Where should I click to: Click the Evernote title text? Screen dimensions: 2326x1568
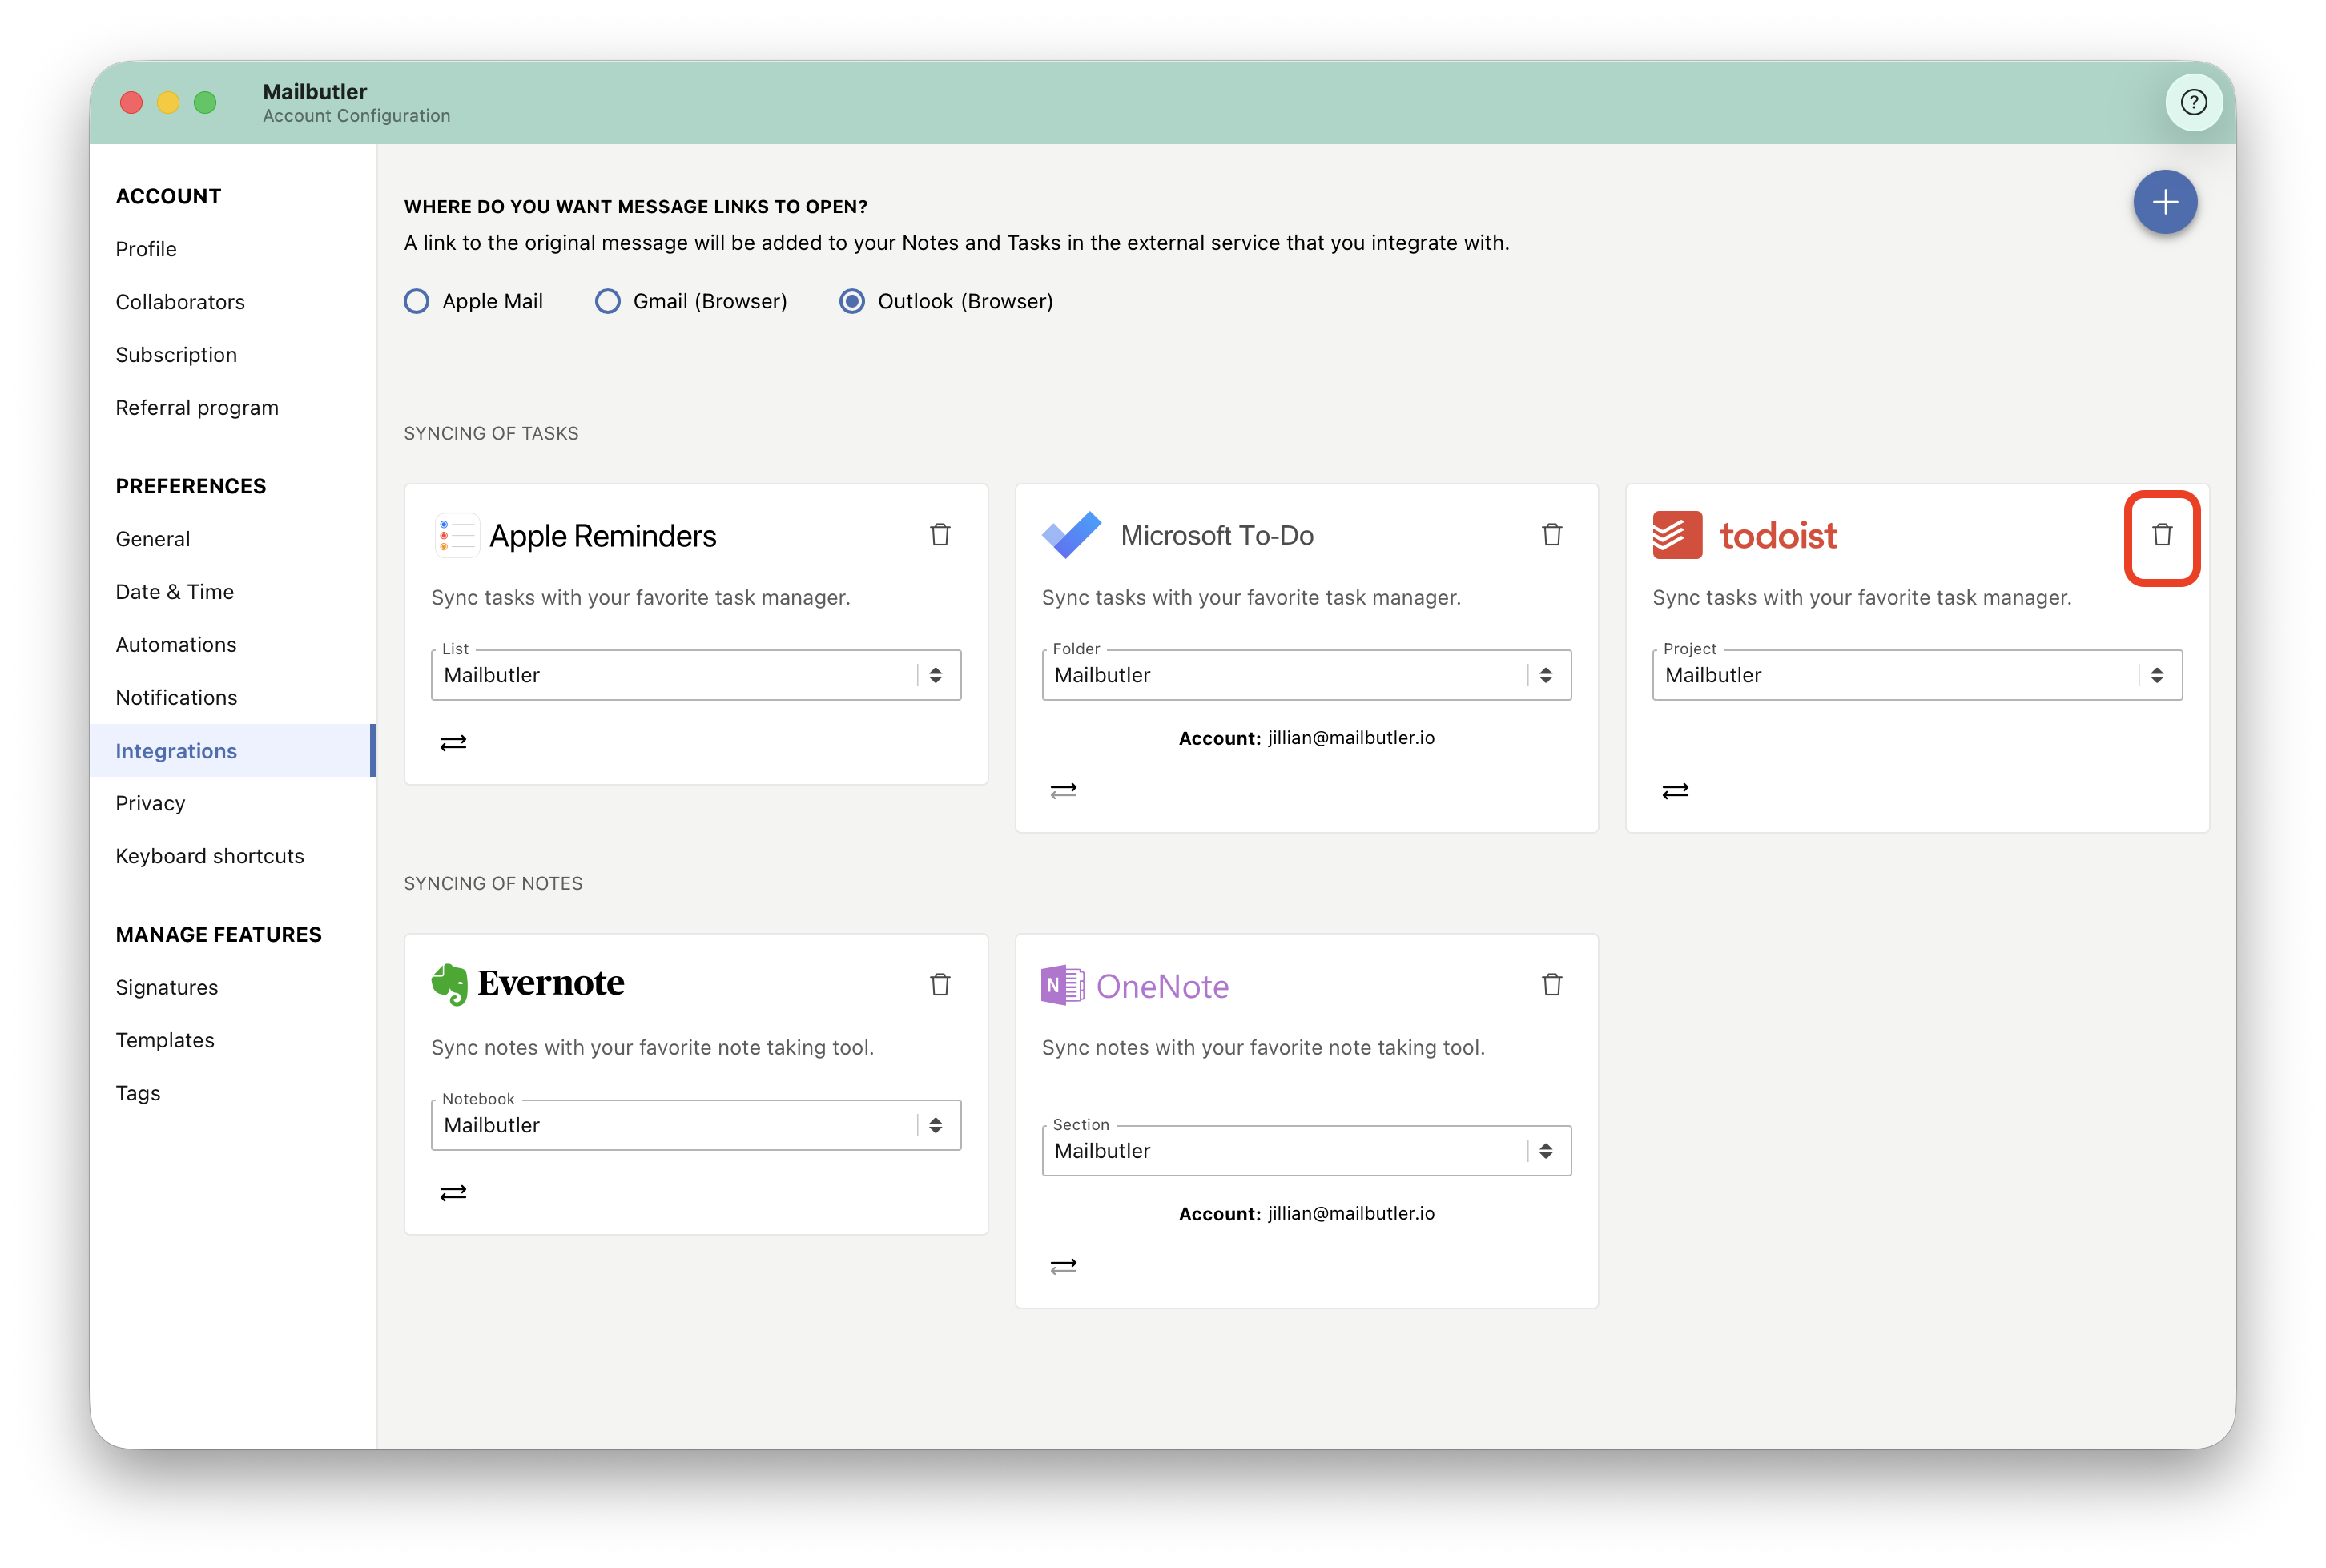(550, 983)
